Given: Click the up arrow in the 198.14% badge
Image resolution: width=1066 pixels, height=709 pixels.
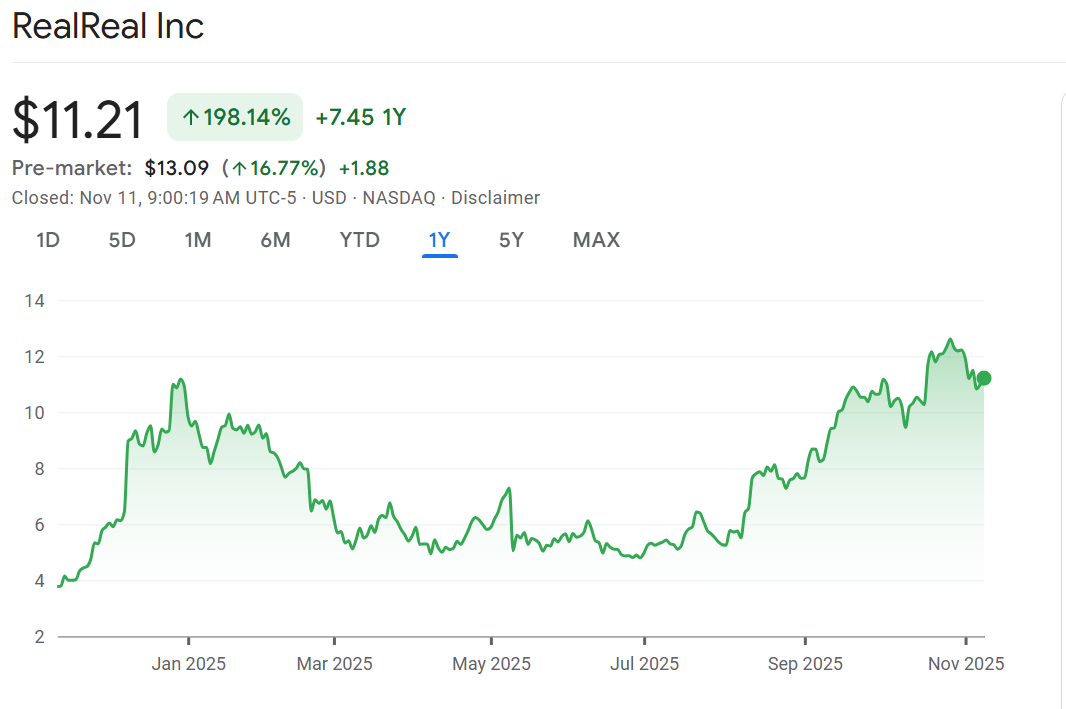Looking at the screenshot, I should pyautogui.click(x=190, y=118).
